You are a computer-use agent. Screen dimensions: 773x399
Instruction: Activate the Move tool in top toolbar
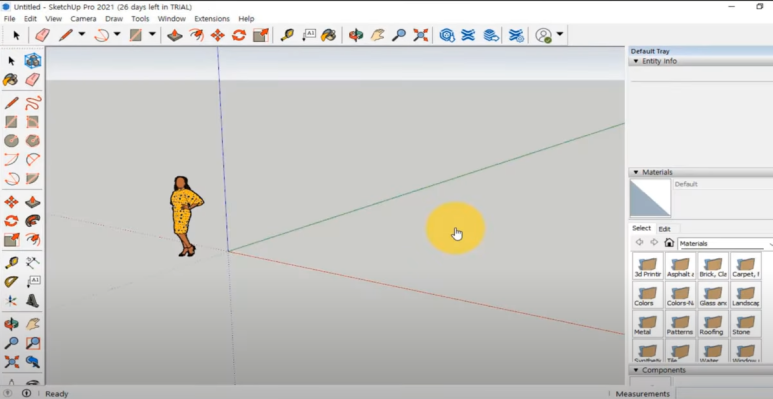(217, 35)
